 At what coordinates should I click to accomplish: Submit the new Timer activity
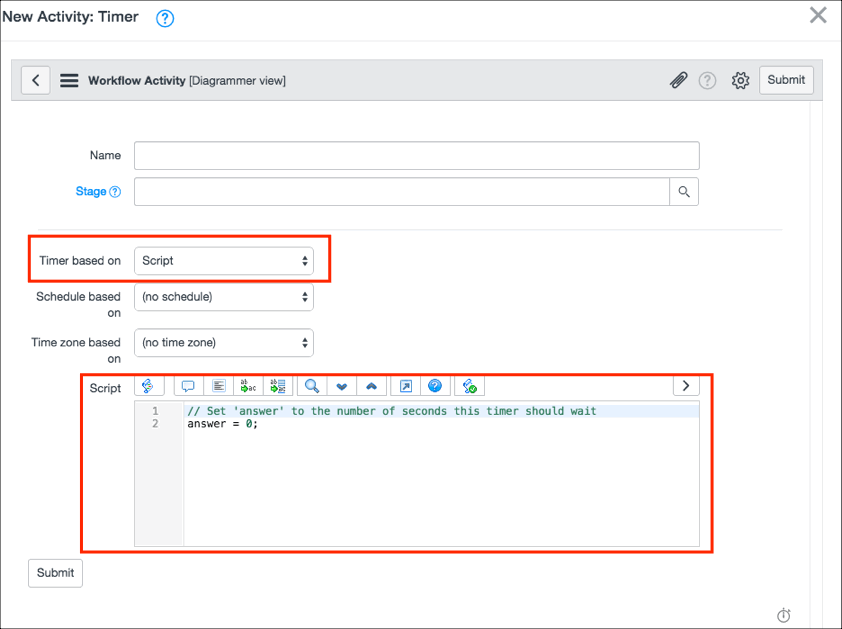pos(786,80)
